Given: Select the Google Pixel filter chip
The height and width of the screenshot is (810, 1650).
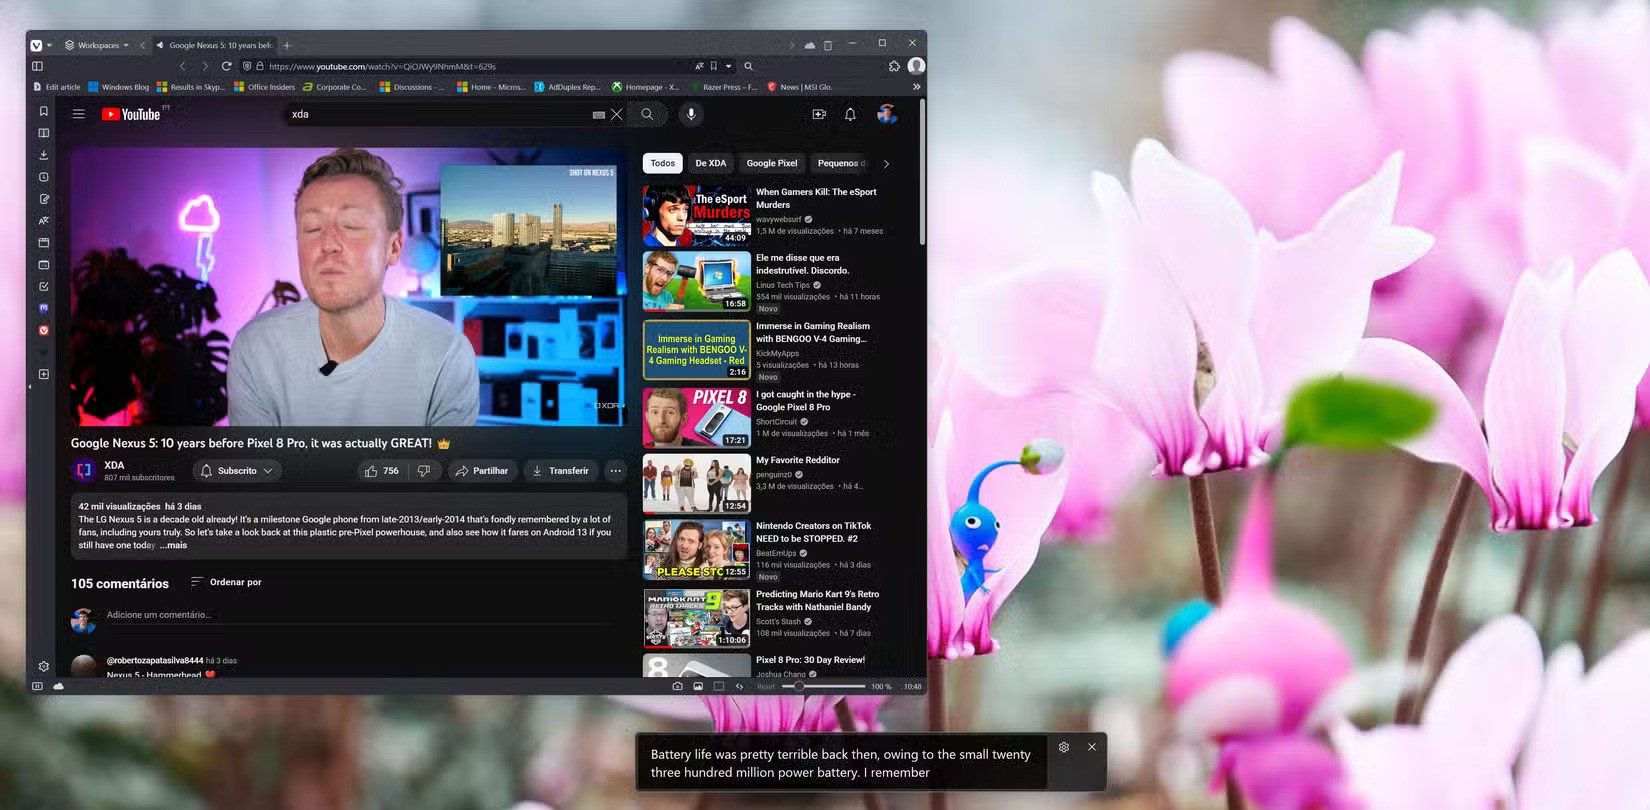Looking at the screenshot, I should pos(772,163).
